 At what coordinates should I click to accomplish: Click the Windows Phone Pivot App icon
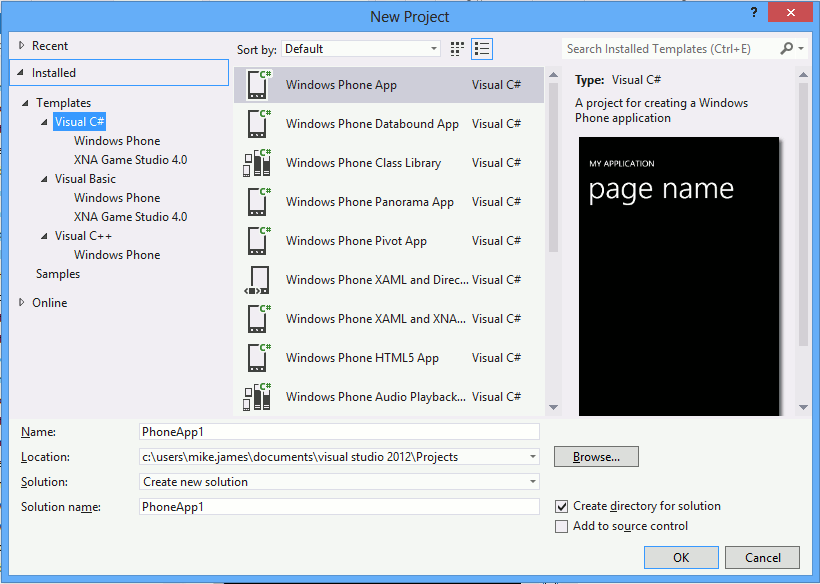(x=258, y=241)
